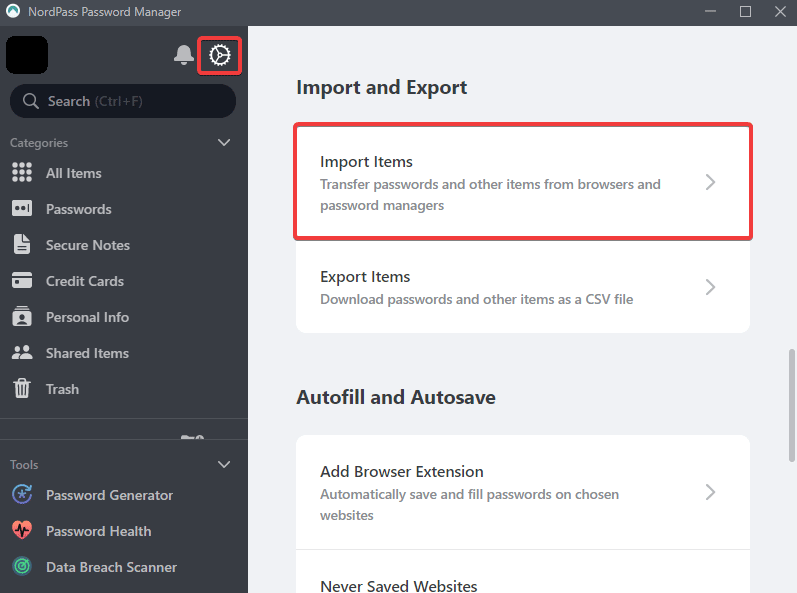This screenshot has height=593, width=797.
Task: Open Password Health tool
Action: point(124,532)
